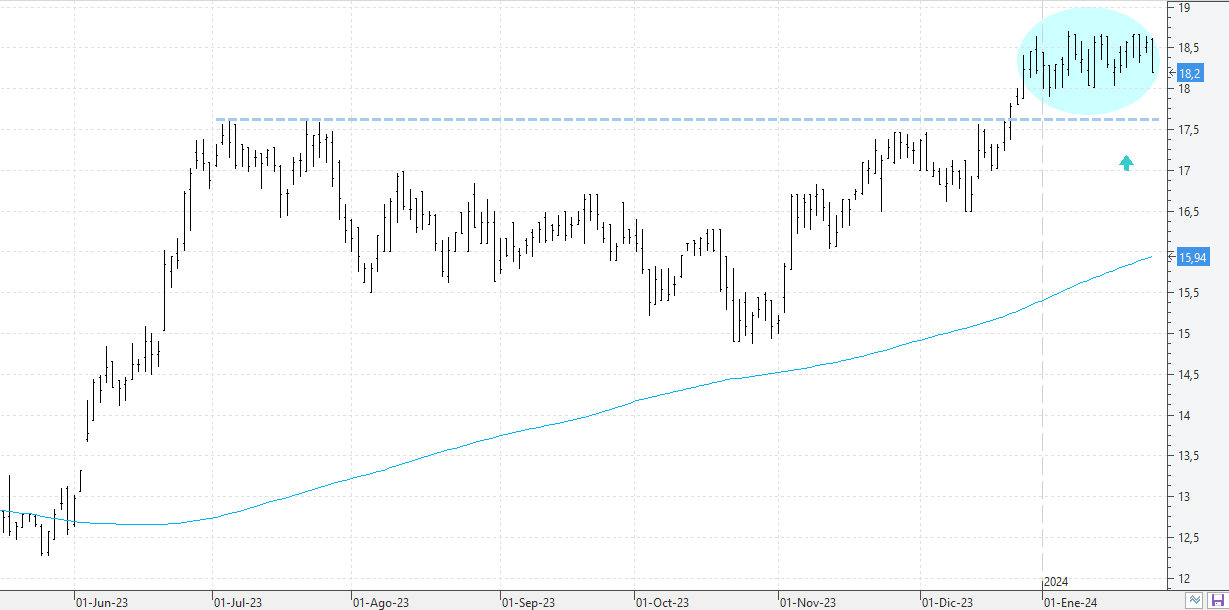Expand the double-chevron panel button
The width and height of the screenshot is (1229, 610).
(1195, 600)
